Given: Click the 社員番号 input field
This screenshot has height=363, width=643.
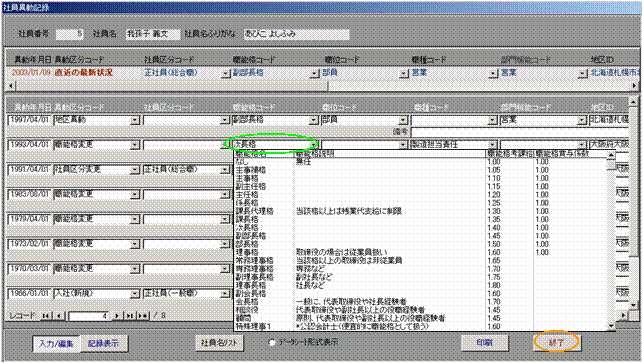Looking at the screenshot, I should click(x=69, y=34).
